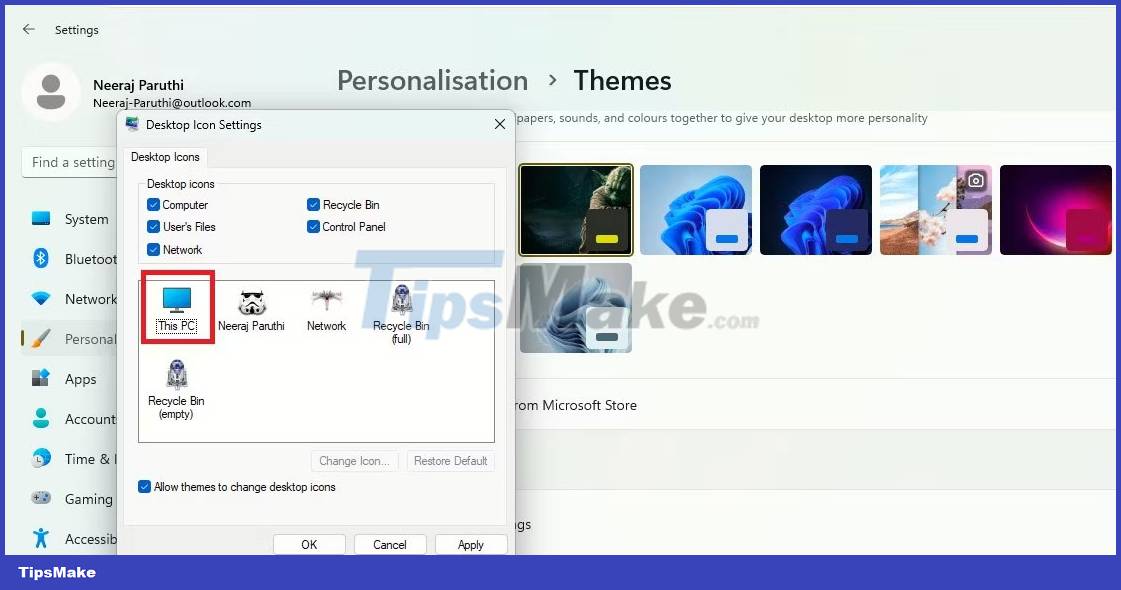This screenshot has height=590, width=1121.
Task: Click the Personalisation breadcrumb
Action: point(432,80)
